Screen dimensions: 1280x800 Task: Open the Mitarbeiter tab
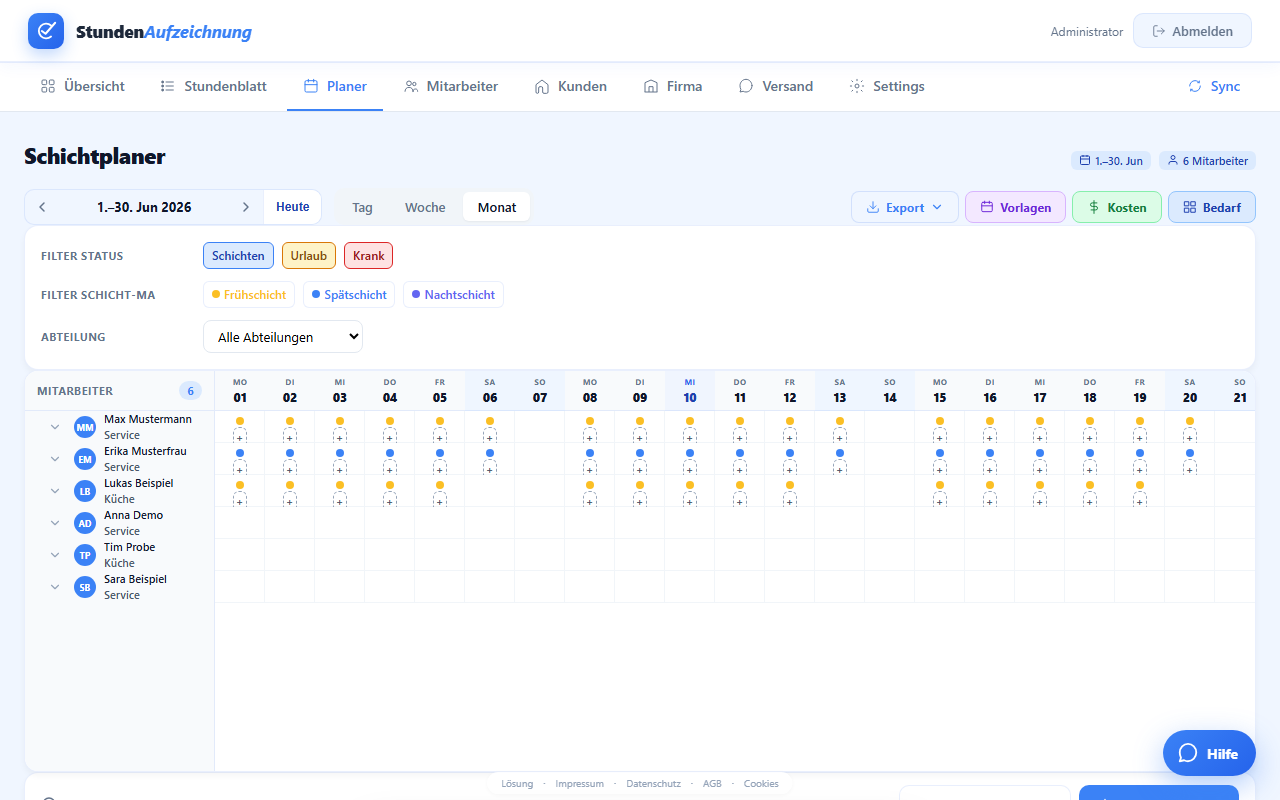pyautogui.click(x=451, y=86)
